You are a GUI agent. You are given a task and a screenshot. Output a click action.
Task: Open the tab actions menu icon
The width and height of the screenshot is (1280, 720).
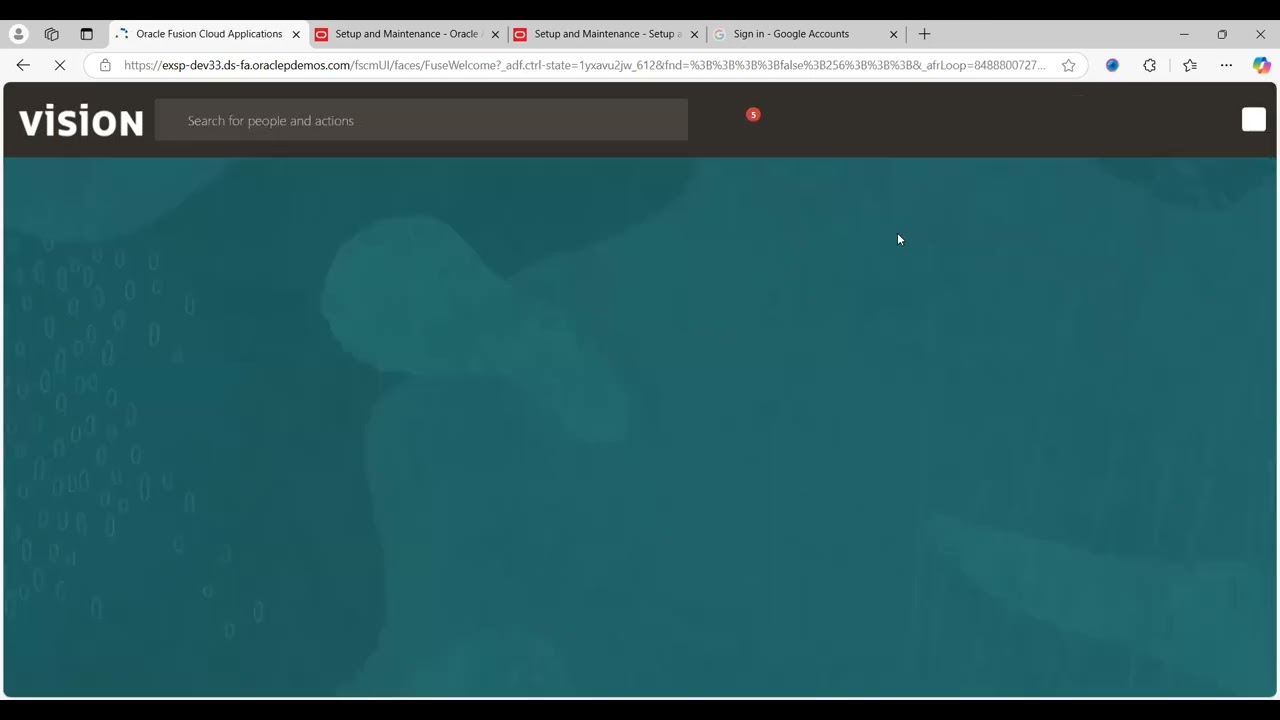click(x=86, y=34)
